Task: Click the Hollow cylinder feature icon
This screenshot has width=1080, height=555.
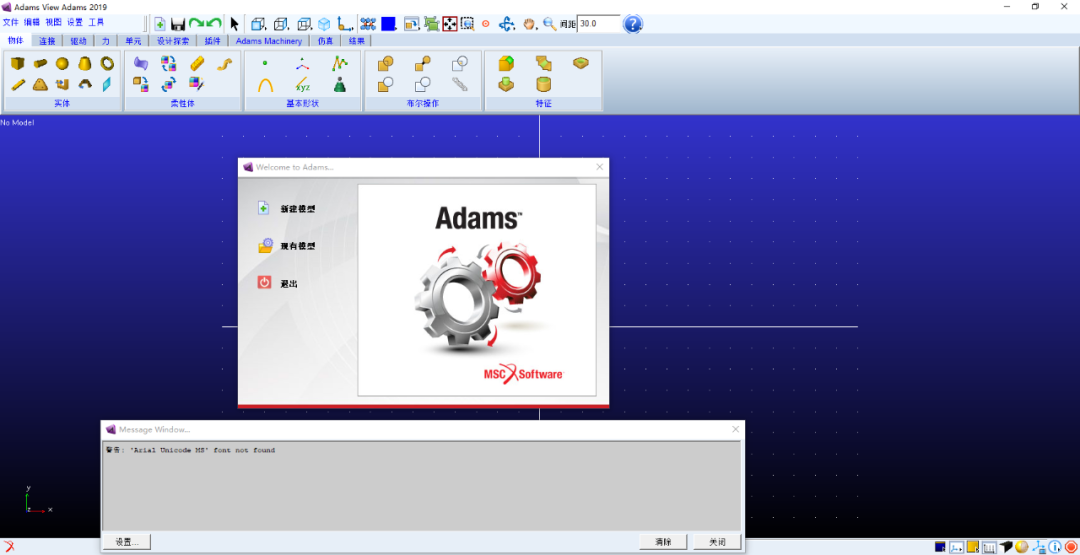Action: [543, 84]
